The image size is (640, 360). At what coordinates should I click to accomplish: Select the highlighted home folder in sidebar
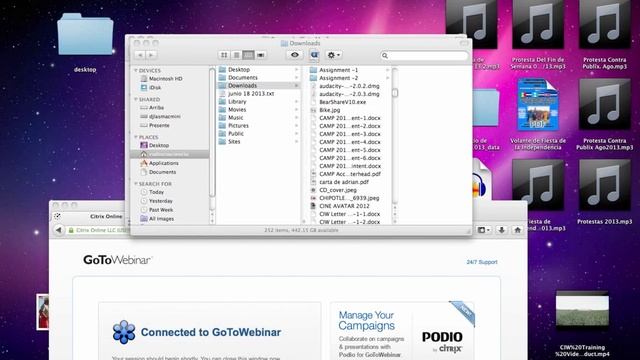(169, 154)
